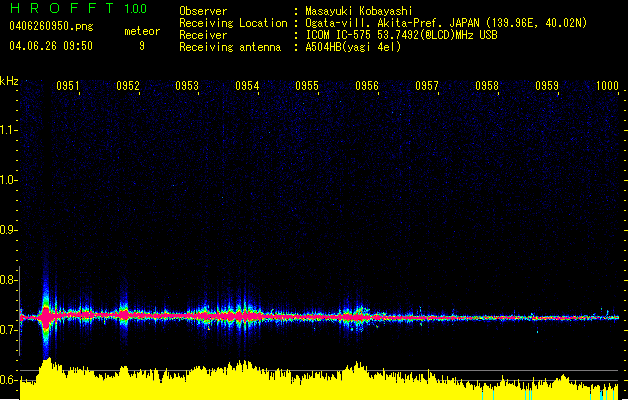
Task: Click the Receiving antenna field label
Action: coord(230,47)
